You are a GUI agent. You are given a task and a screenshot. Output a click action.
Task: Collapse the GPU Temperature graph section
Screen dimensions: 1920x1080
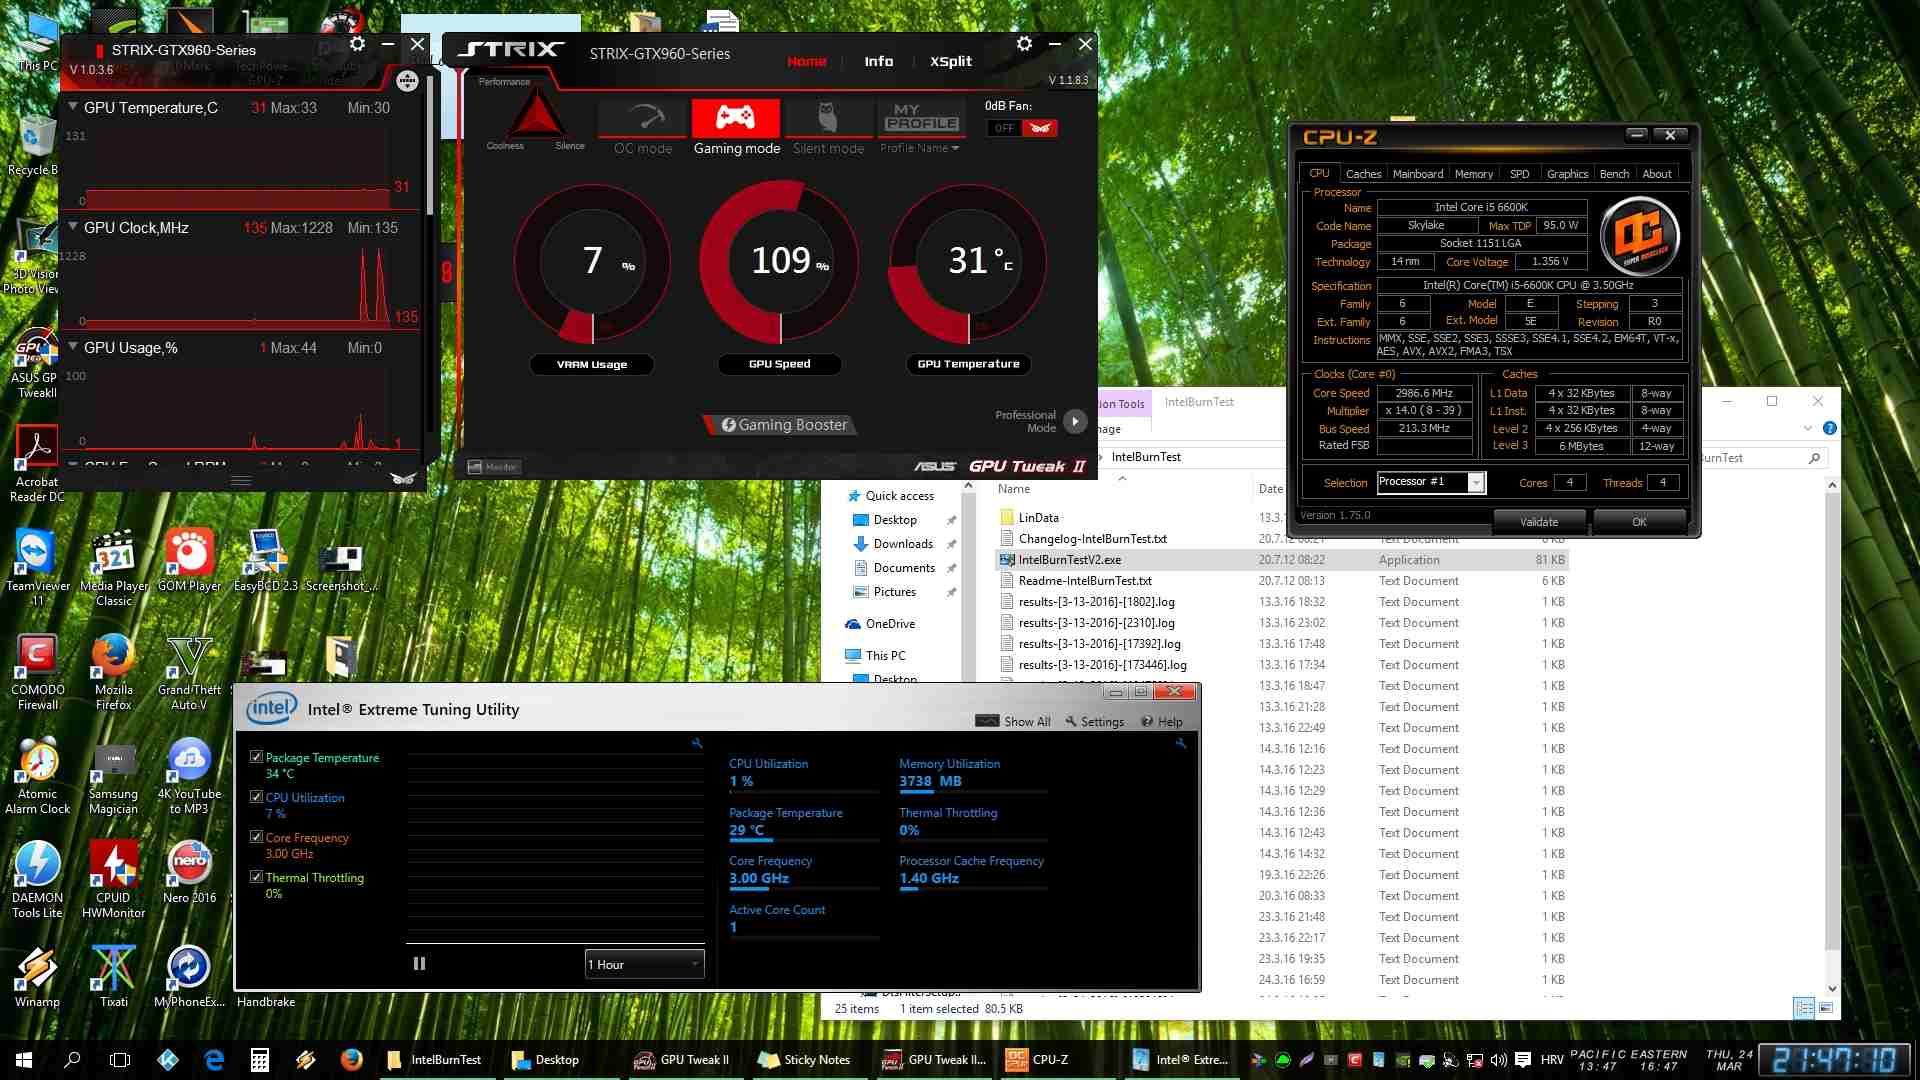(x=73, y=107)
